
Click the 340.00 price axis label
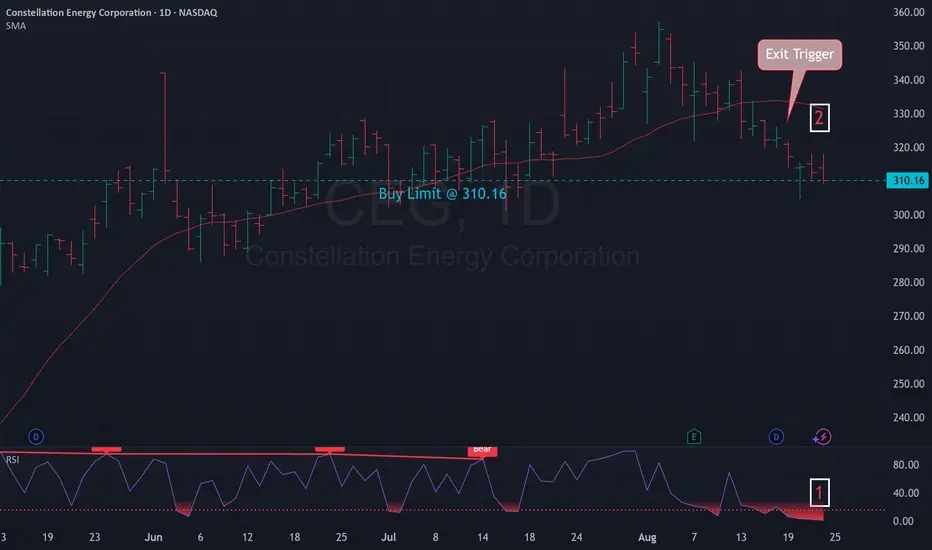click(x=908, y=80)
